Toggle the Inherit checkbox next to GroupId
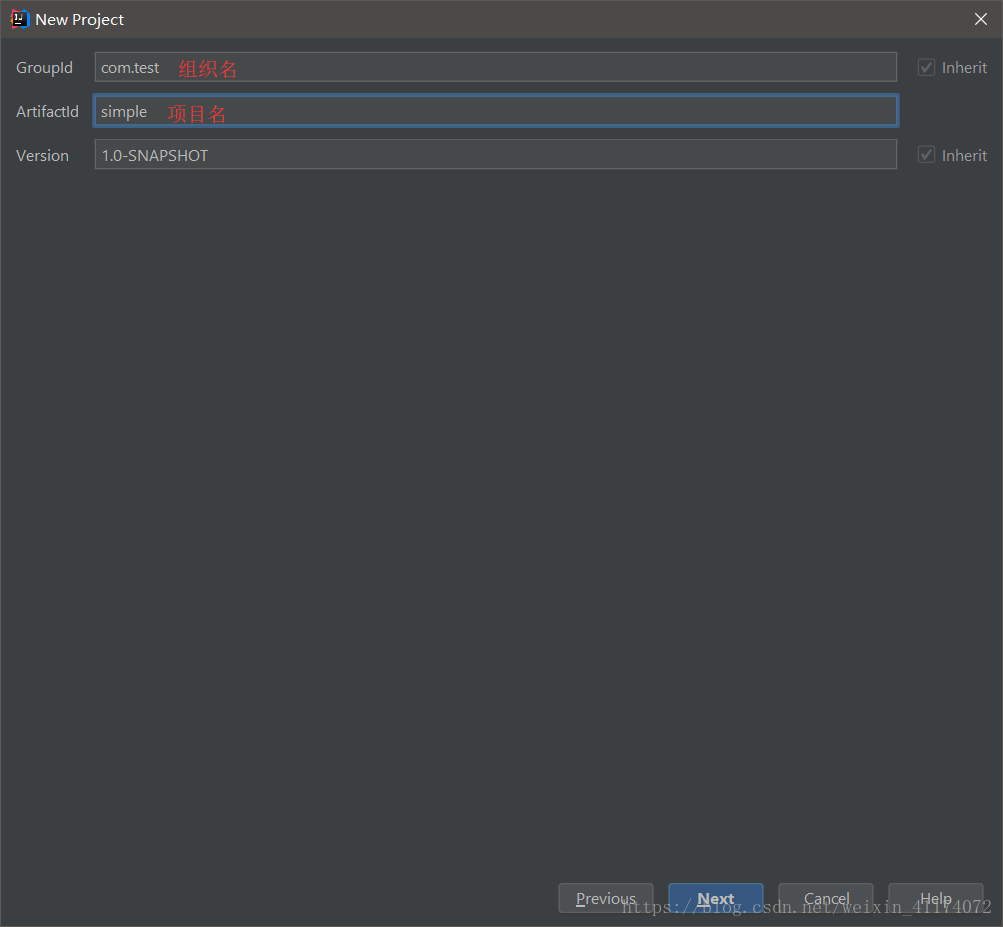Screen dimensions: 1003x927 pyautogui.click(x=926, y=67)
